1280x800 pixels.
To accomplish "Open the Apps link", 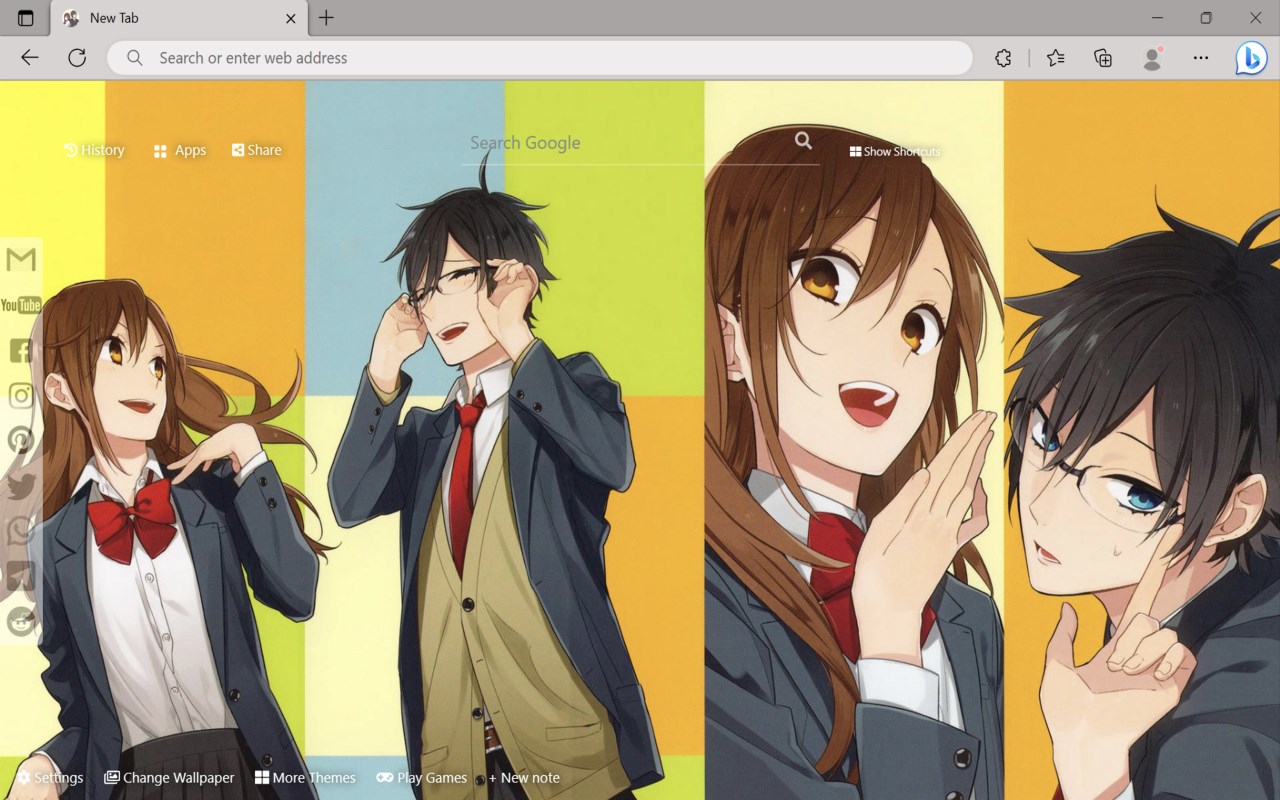I will click(180, 150).
